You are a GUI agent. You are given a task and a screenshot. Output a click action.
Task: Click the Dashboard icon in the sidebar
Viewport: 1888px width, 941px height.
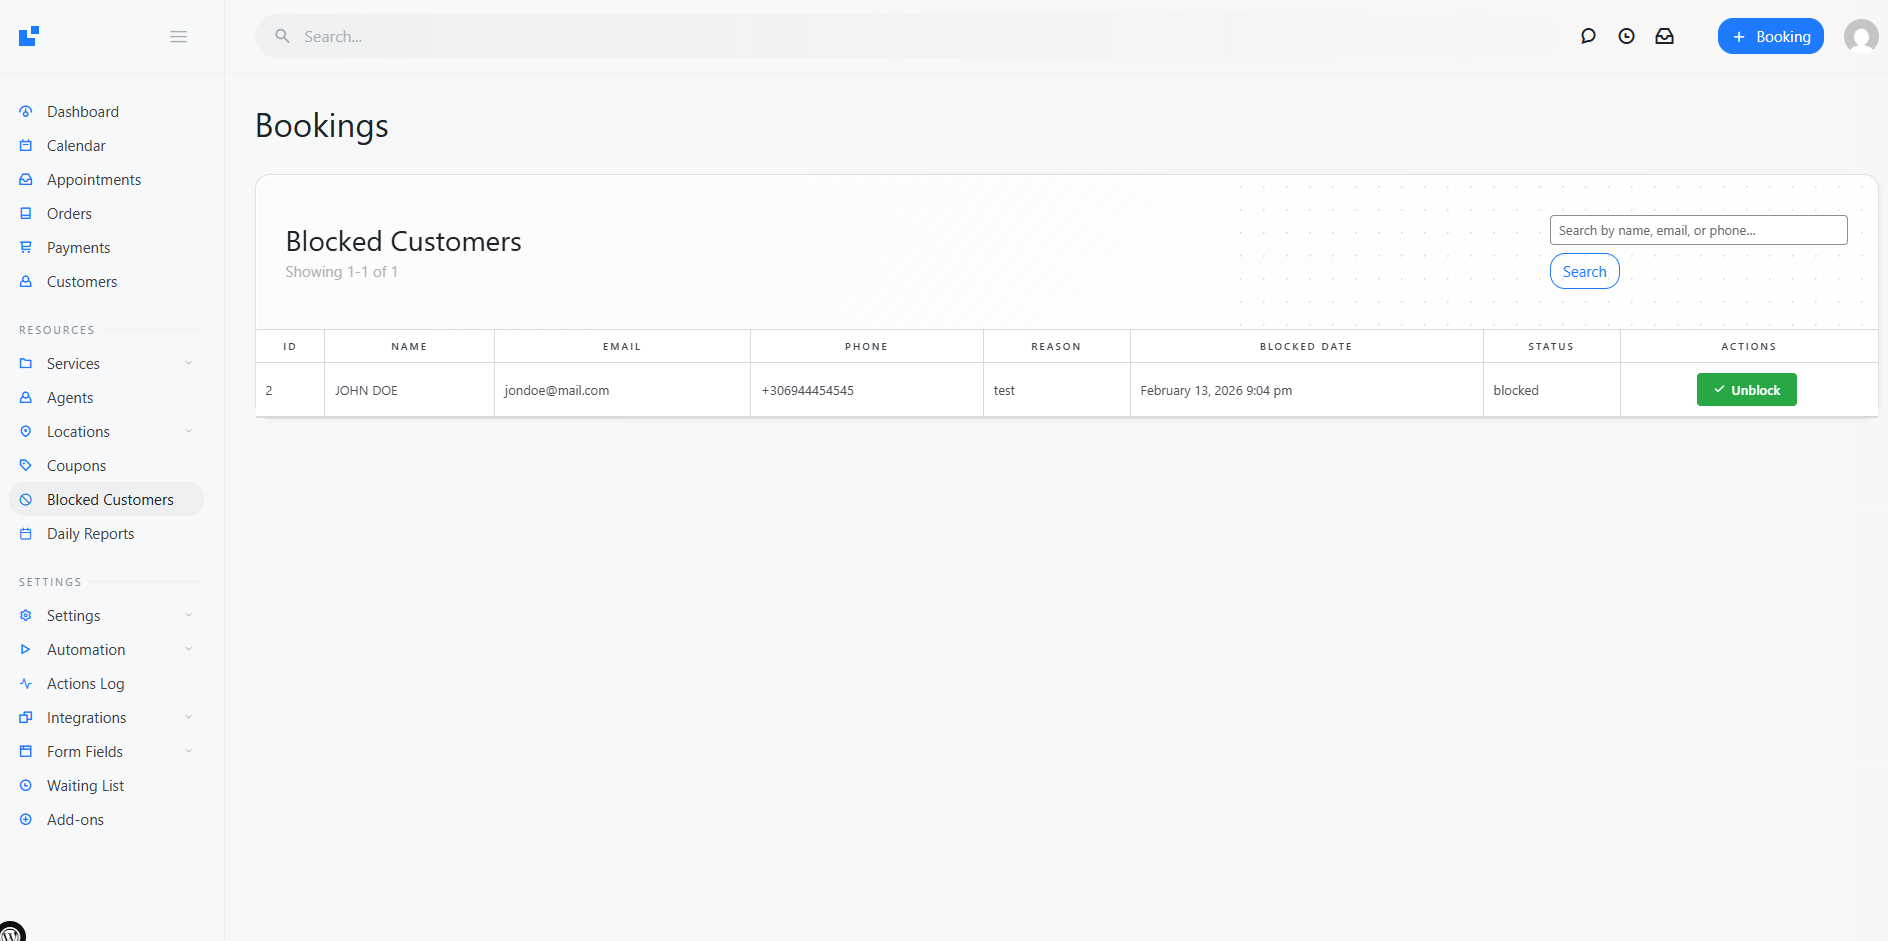[x=26, y=112]
